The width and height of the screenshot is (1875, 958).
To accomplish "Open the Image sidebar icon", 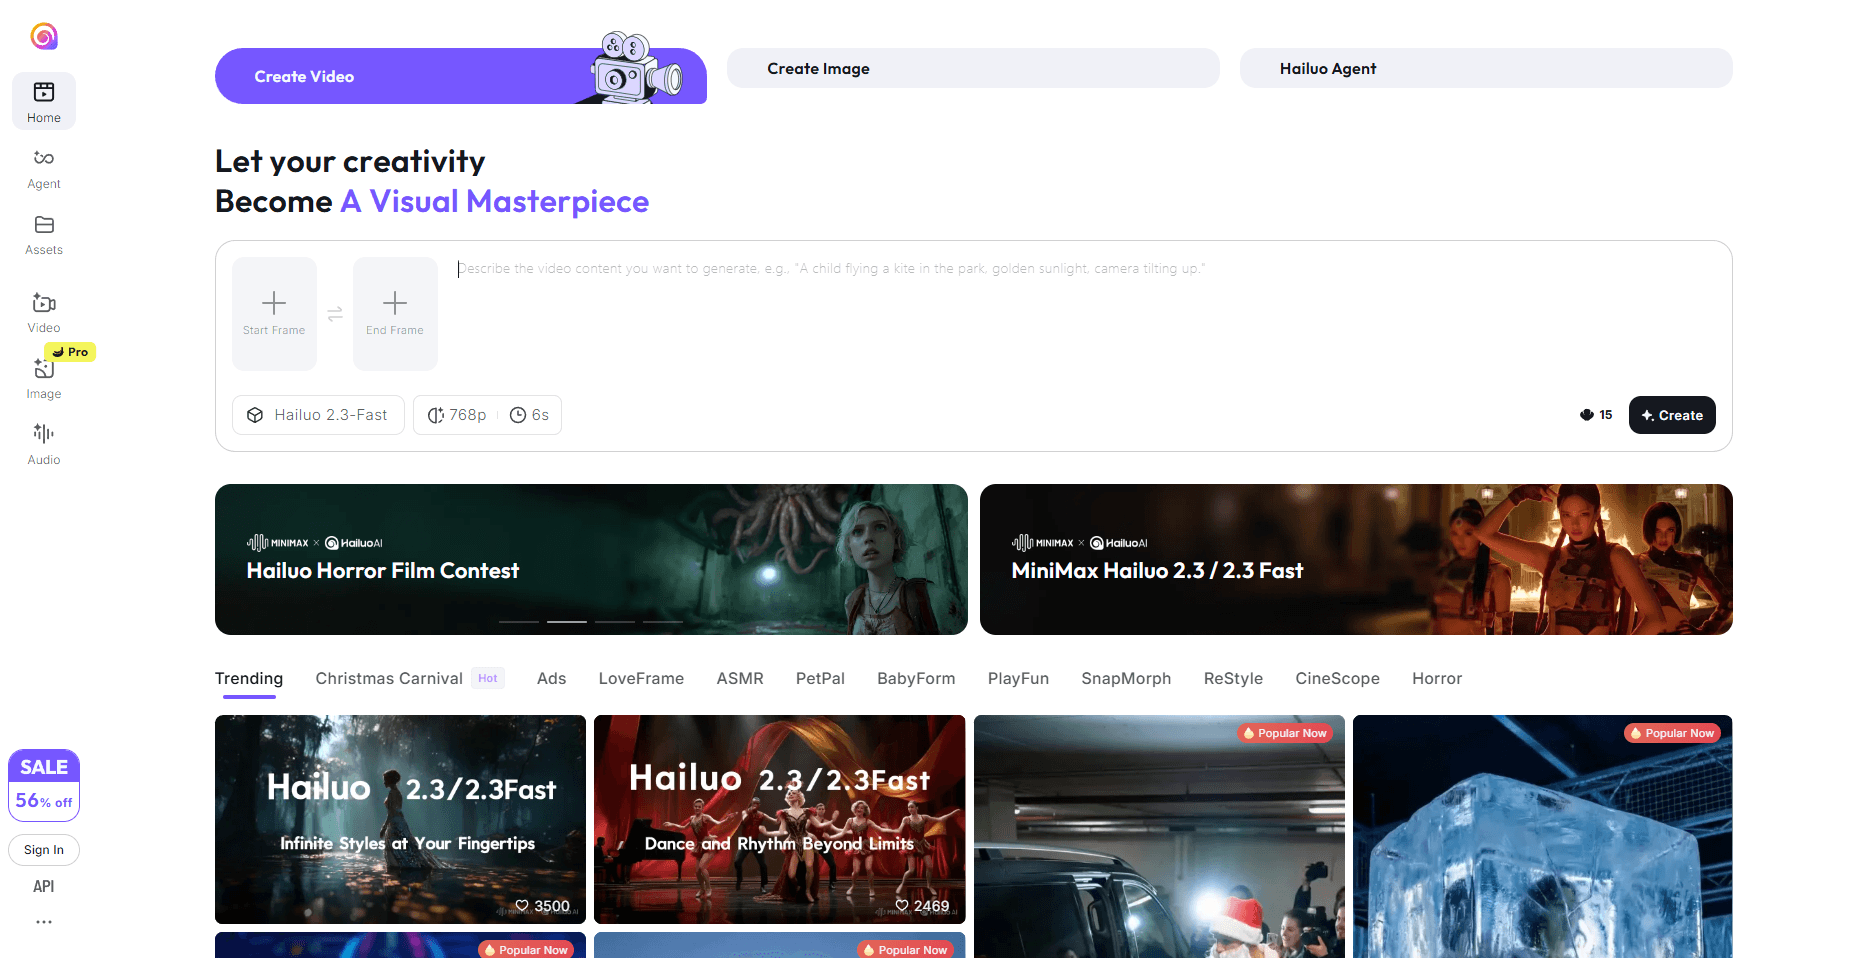I will [x=44, y=368].
